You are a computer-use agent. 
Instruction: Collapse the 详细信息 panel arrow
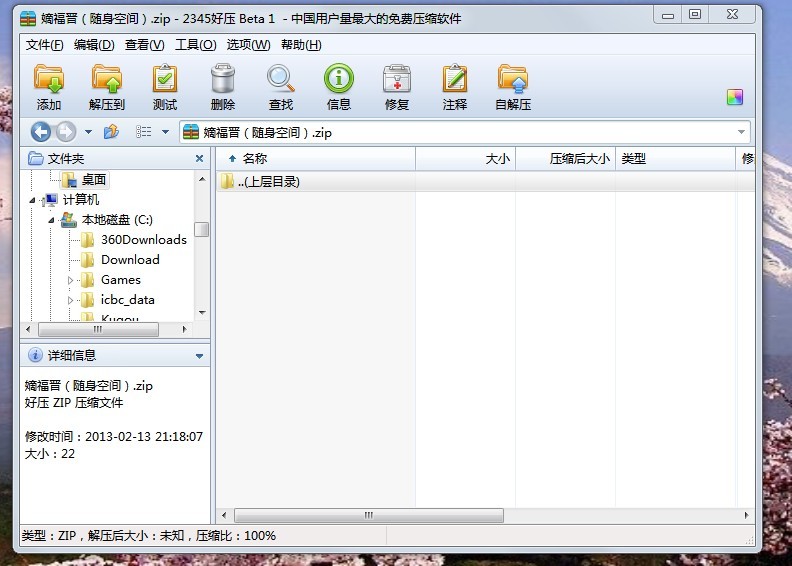coord(200,356)
